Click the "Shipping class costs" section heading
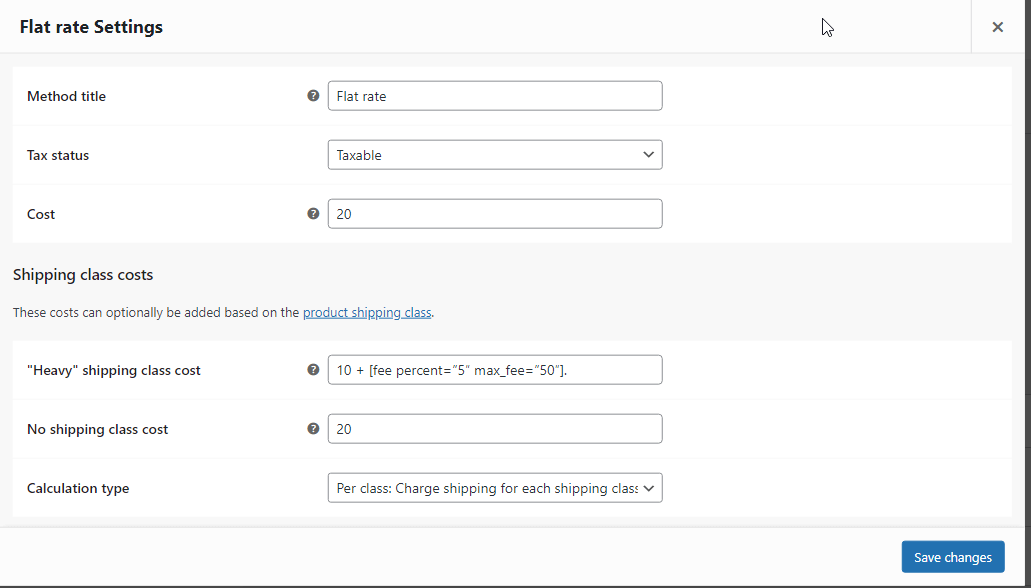 click(83, 274)
